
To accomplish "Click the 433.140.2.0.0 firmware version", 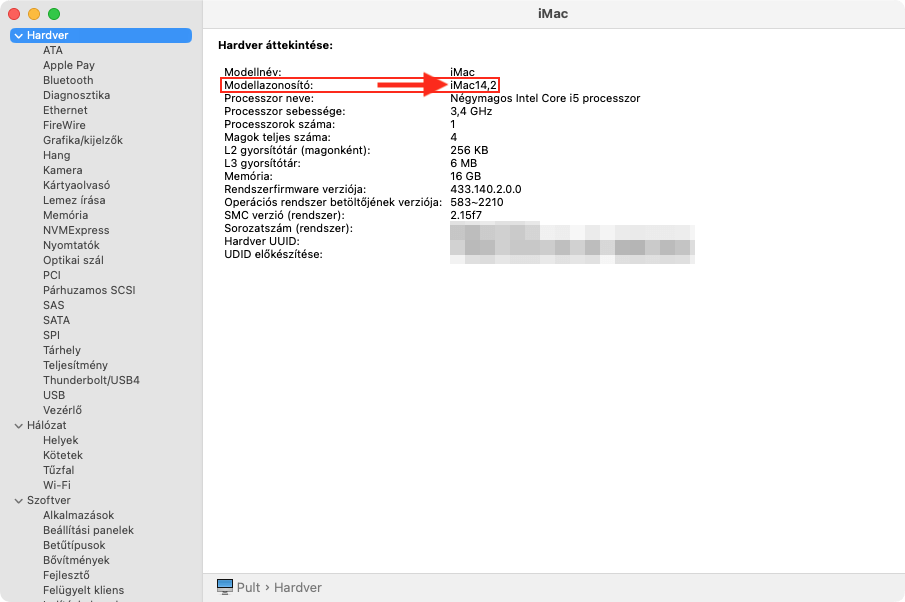I will click(x=485, y=189).
